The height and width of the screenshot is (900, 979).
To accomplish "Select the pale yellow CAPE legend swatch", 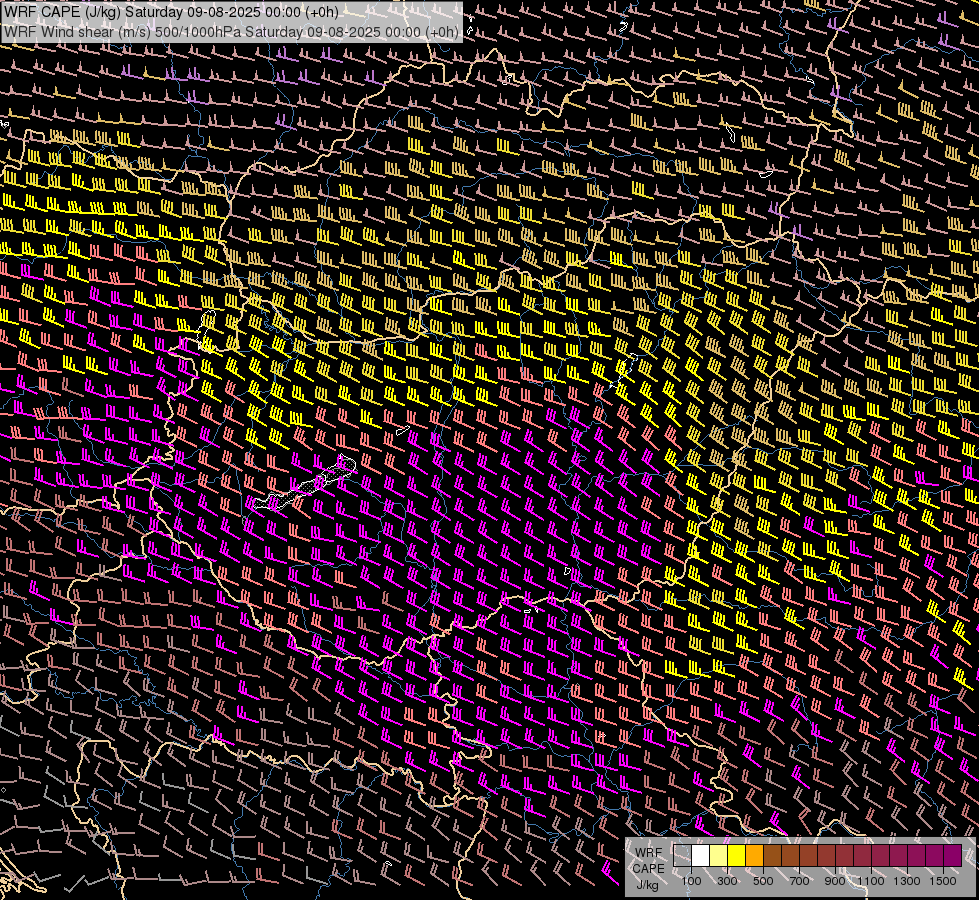I will tap(719, 856).
